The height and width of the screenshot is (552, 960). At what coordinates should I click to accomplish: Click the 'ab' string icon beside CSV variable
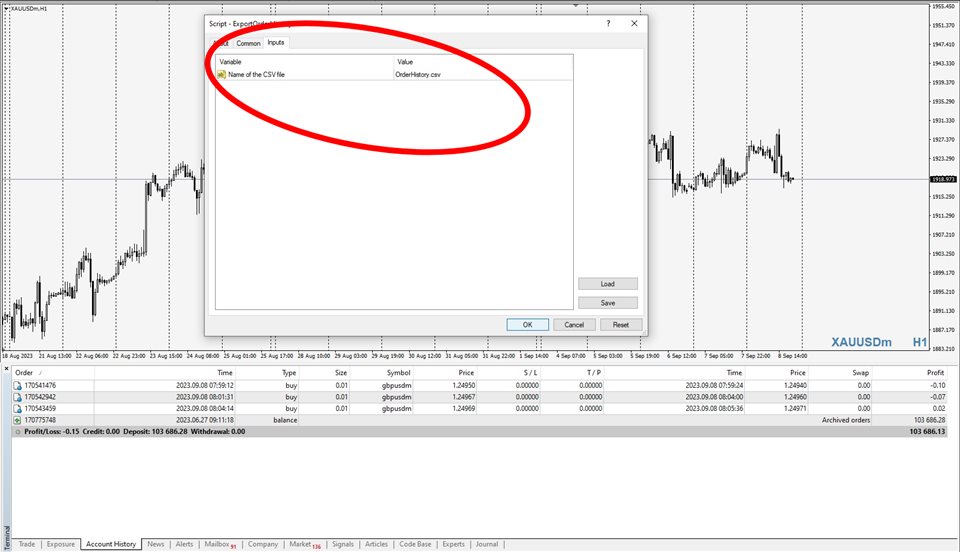click(222, 75)
